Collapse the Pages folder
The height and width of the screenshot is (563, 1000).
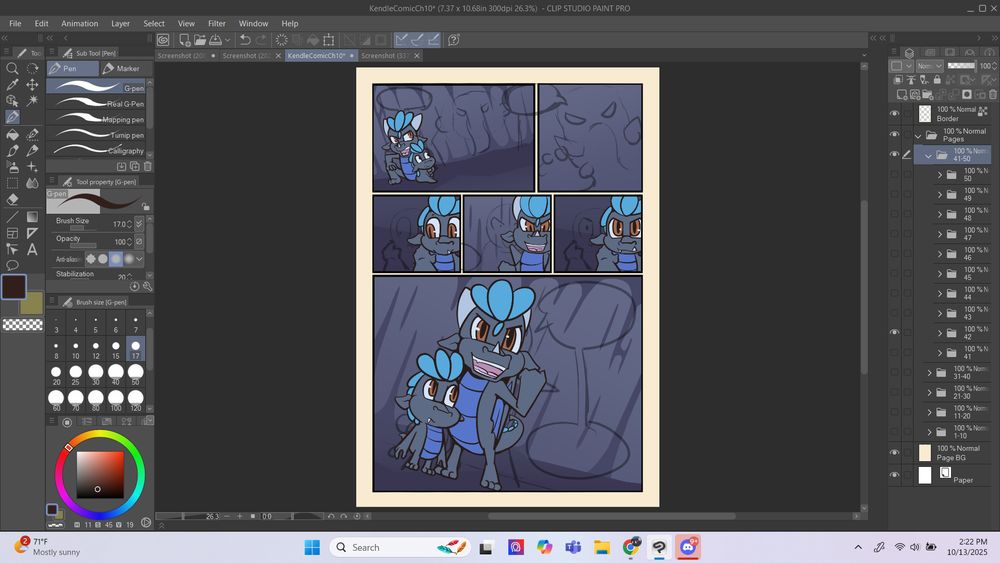(918, 135)
